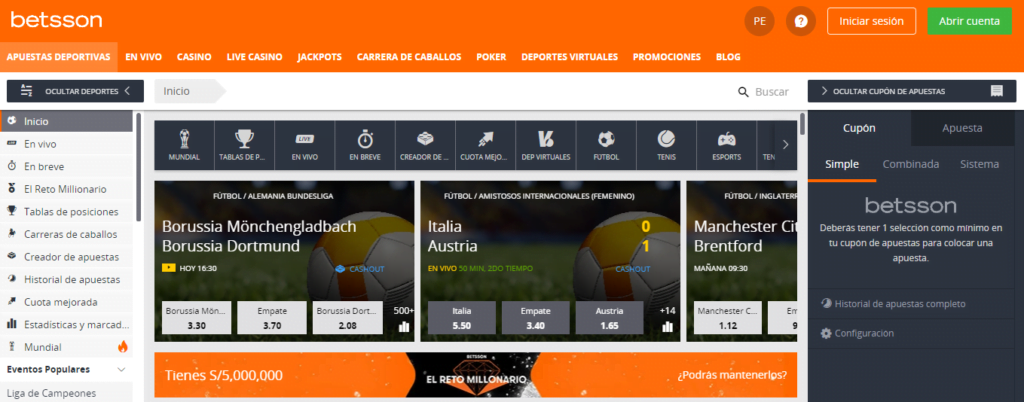Select the Sistema bet type tab

click(979, 164)
